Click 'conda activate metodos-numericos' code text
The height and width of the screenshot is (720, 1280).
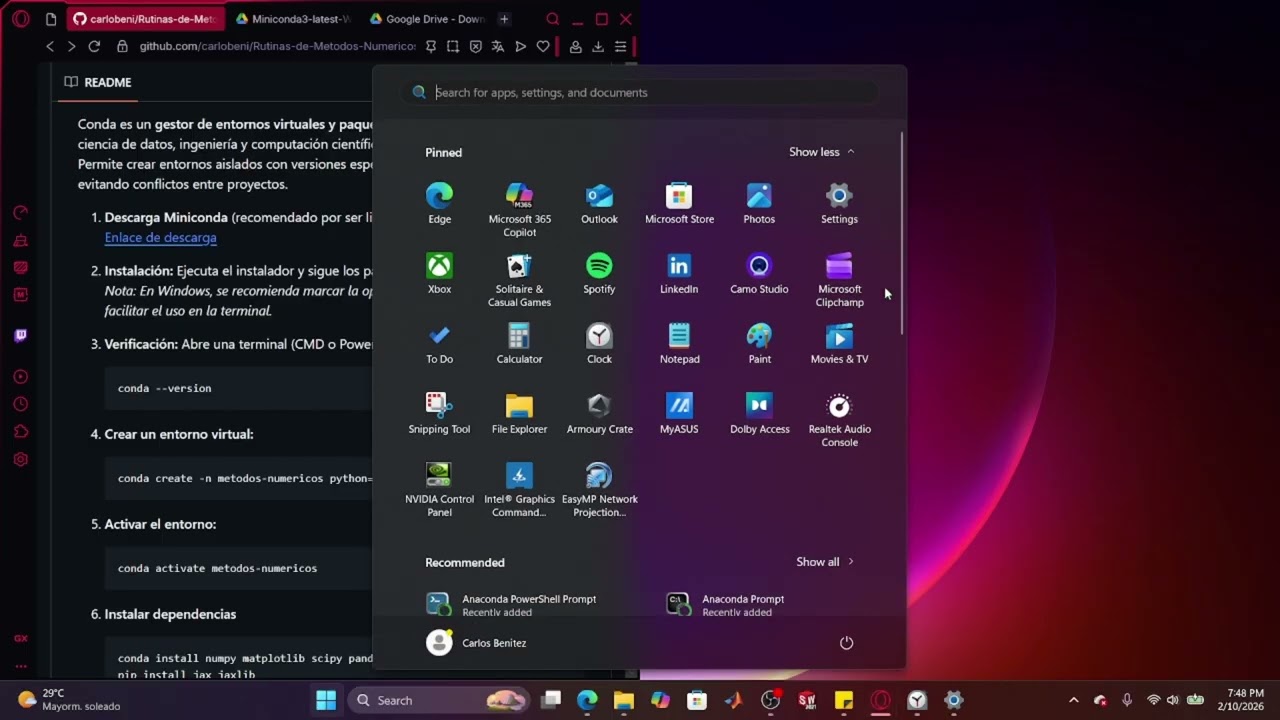[217, 568]
